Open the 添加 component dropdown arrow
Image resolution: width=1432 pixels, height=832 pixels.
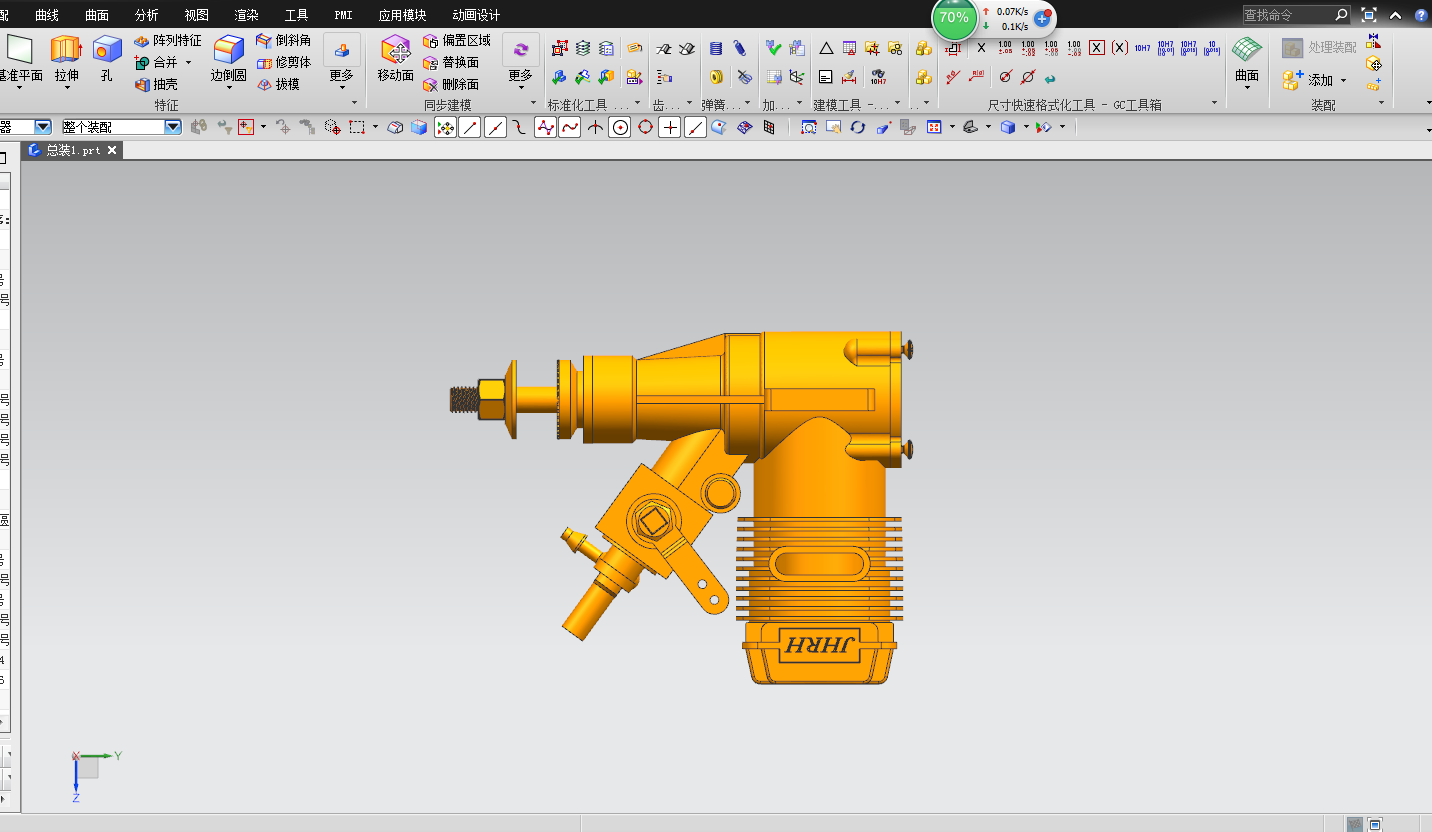point(1343,81)
